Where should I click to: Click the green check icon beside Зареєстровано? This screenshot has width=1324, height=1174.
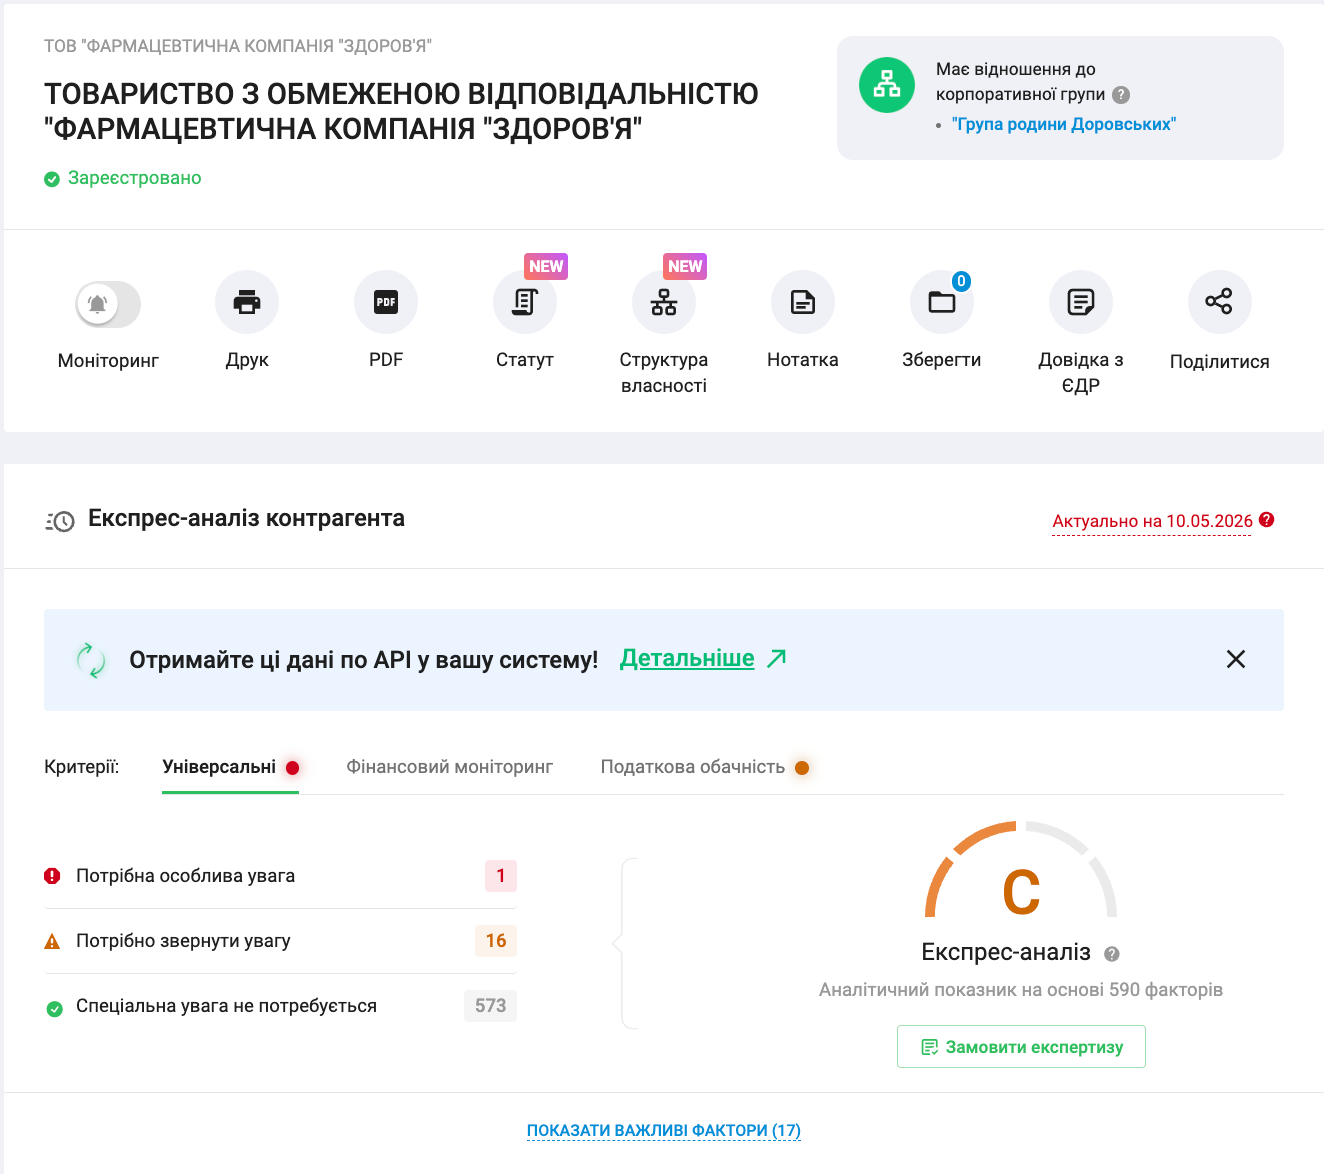52,179
